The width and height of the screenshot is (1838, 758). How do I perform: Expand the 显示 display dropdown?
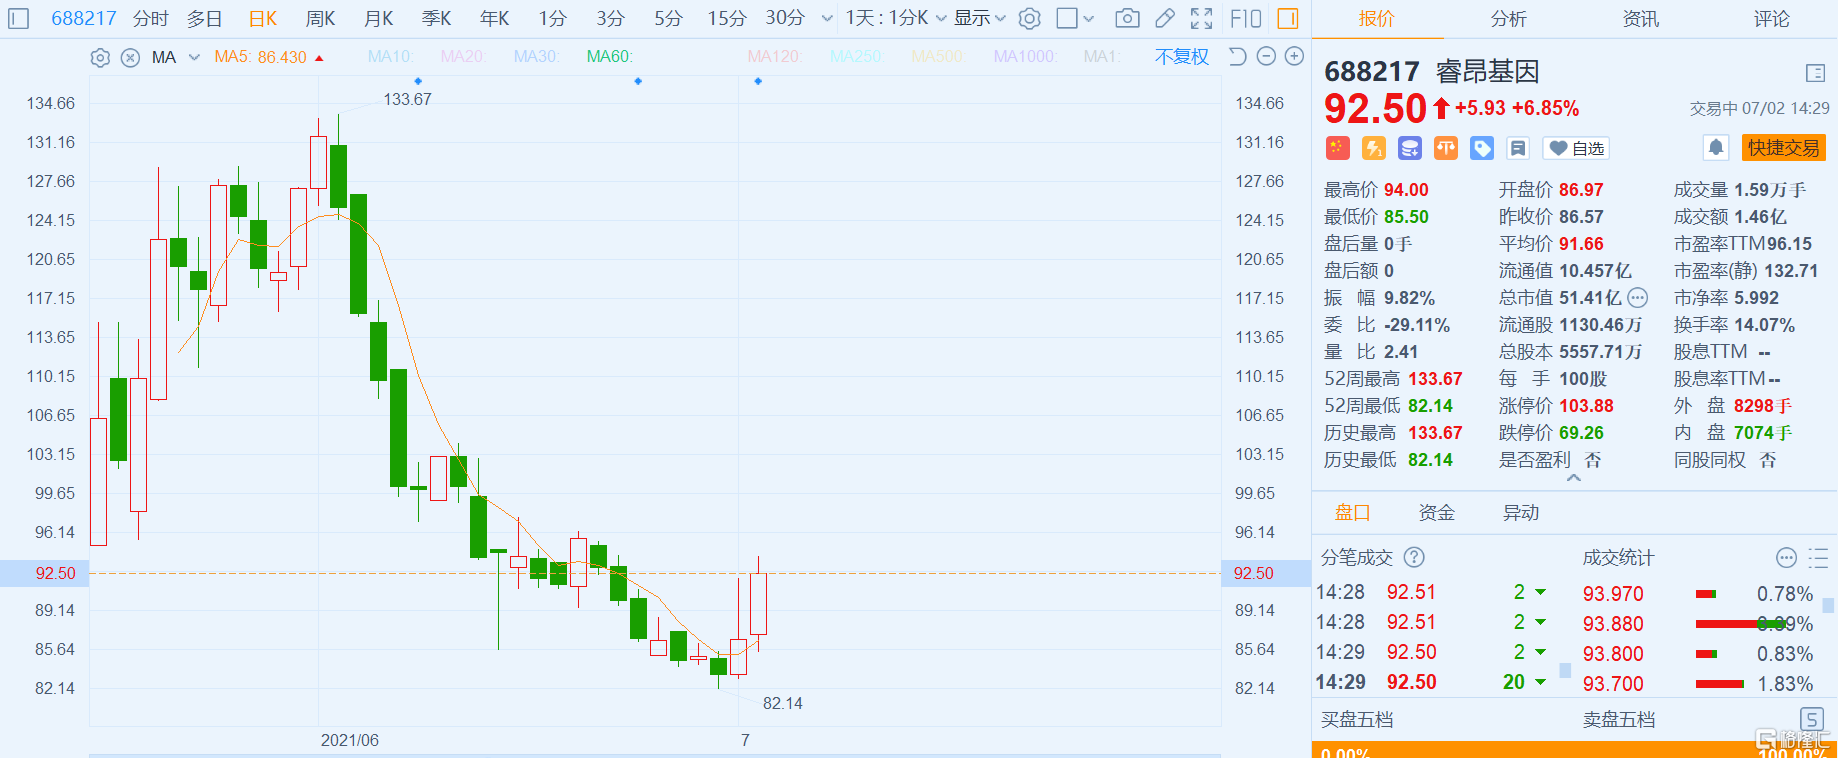[979, 18]
